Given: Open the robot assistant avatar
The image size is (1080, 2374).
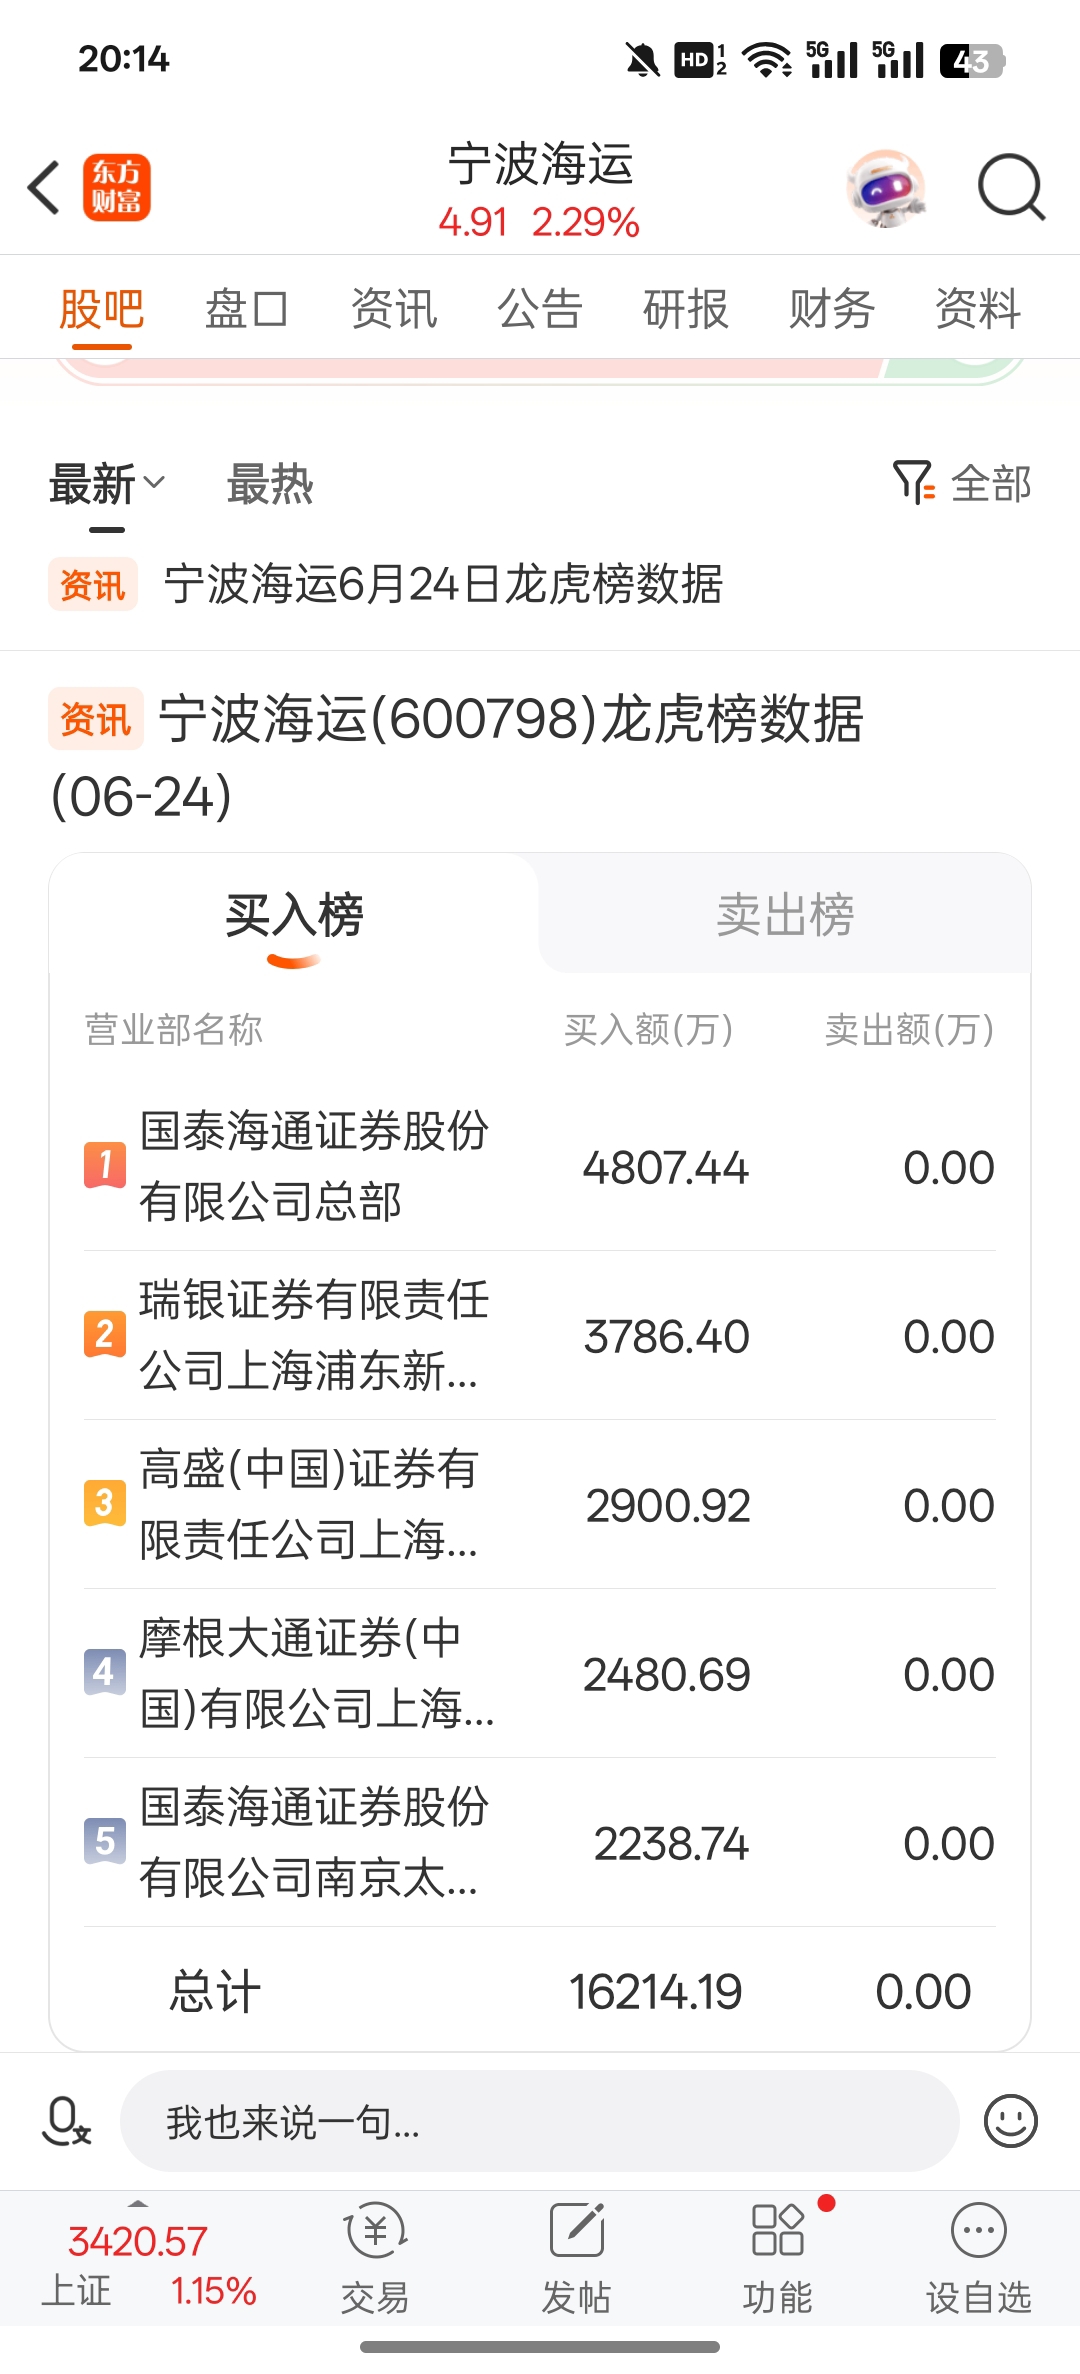Looking at the screenshot, I should coord(885,188).
